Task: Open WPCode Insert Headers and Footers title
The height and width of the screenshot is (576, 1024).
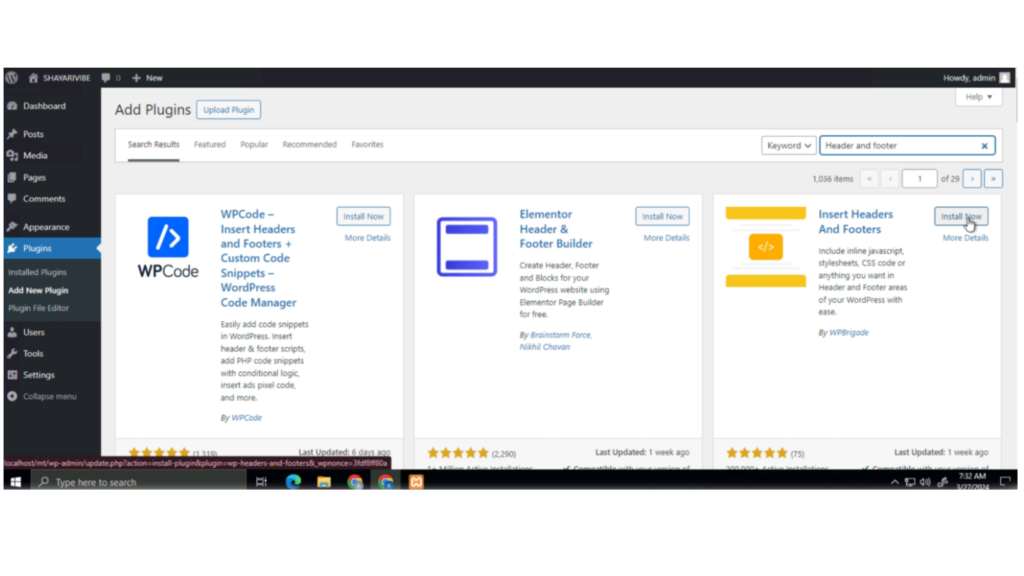Action: coord(259,258)
